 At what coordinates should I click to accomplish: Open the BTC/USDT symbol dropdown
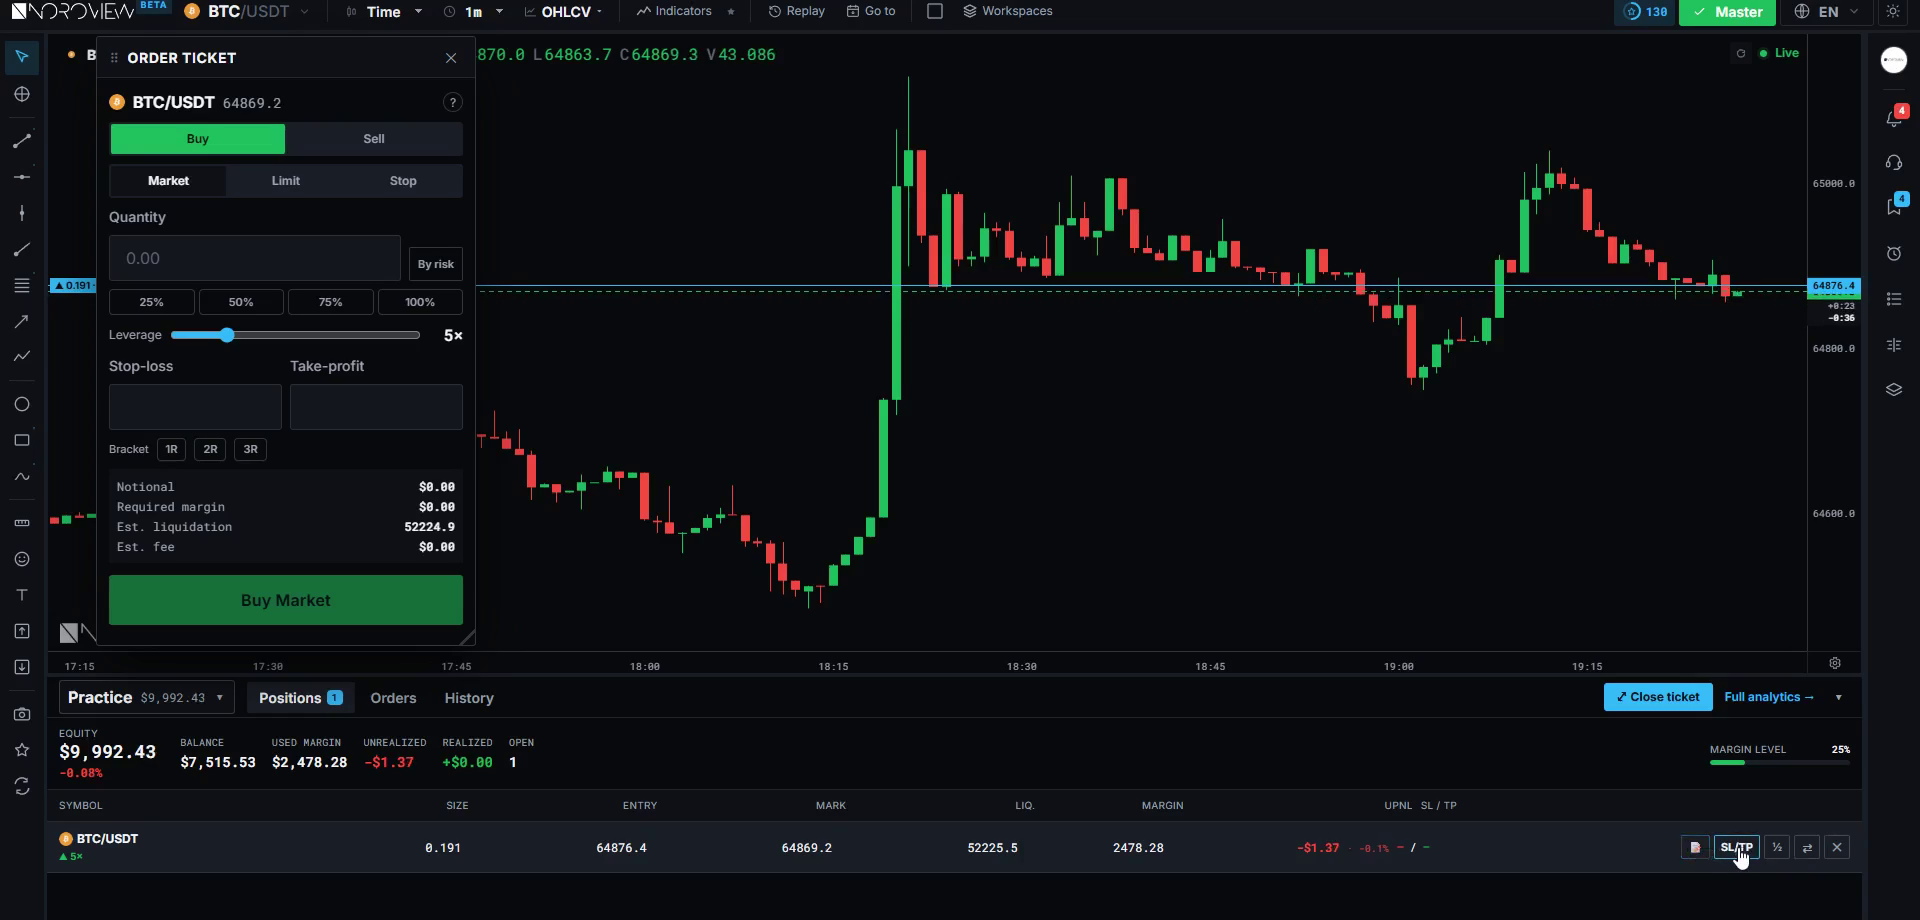(247, 12)
